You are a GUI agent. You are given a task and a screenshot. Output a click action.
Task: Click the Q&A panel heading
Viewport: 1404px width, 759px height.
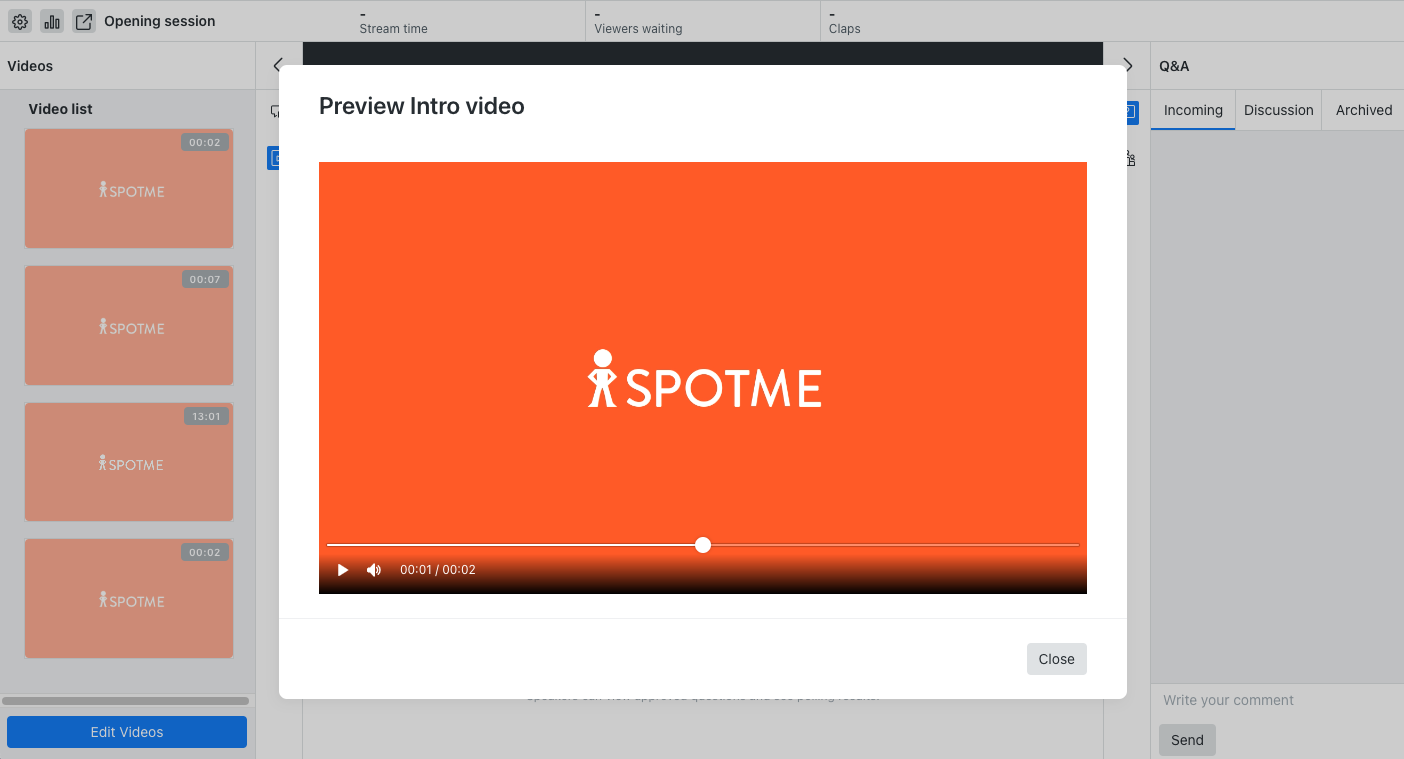click(x=1174, y=66)
